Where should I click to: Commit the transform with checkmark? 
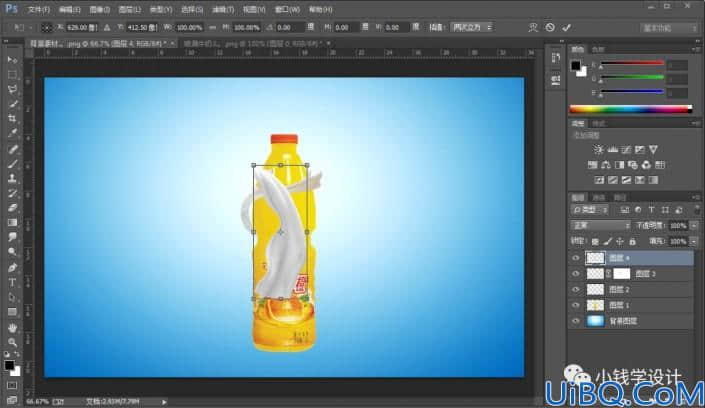coord(567,27)
